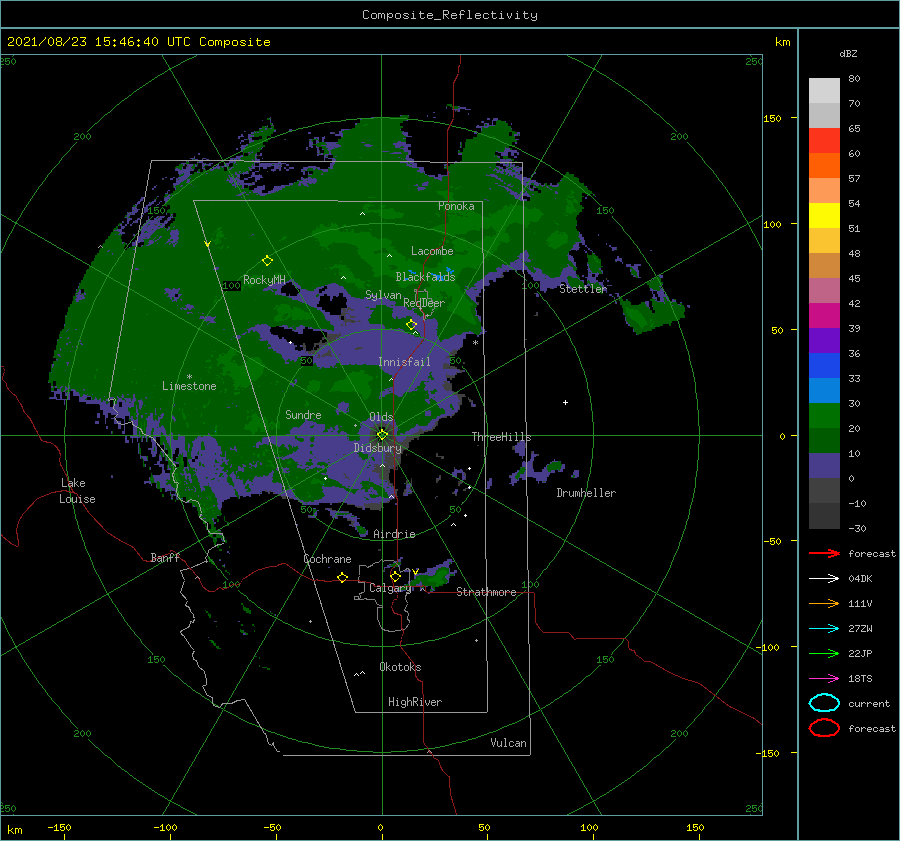The width and height of the screenshot is (900, 841).
Task: Click the blue swatch between 36 and 33
Action: click(824, 365)
